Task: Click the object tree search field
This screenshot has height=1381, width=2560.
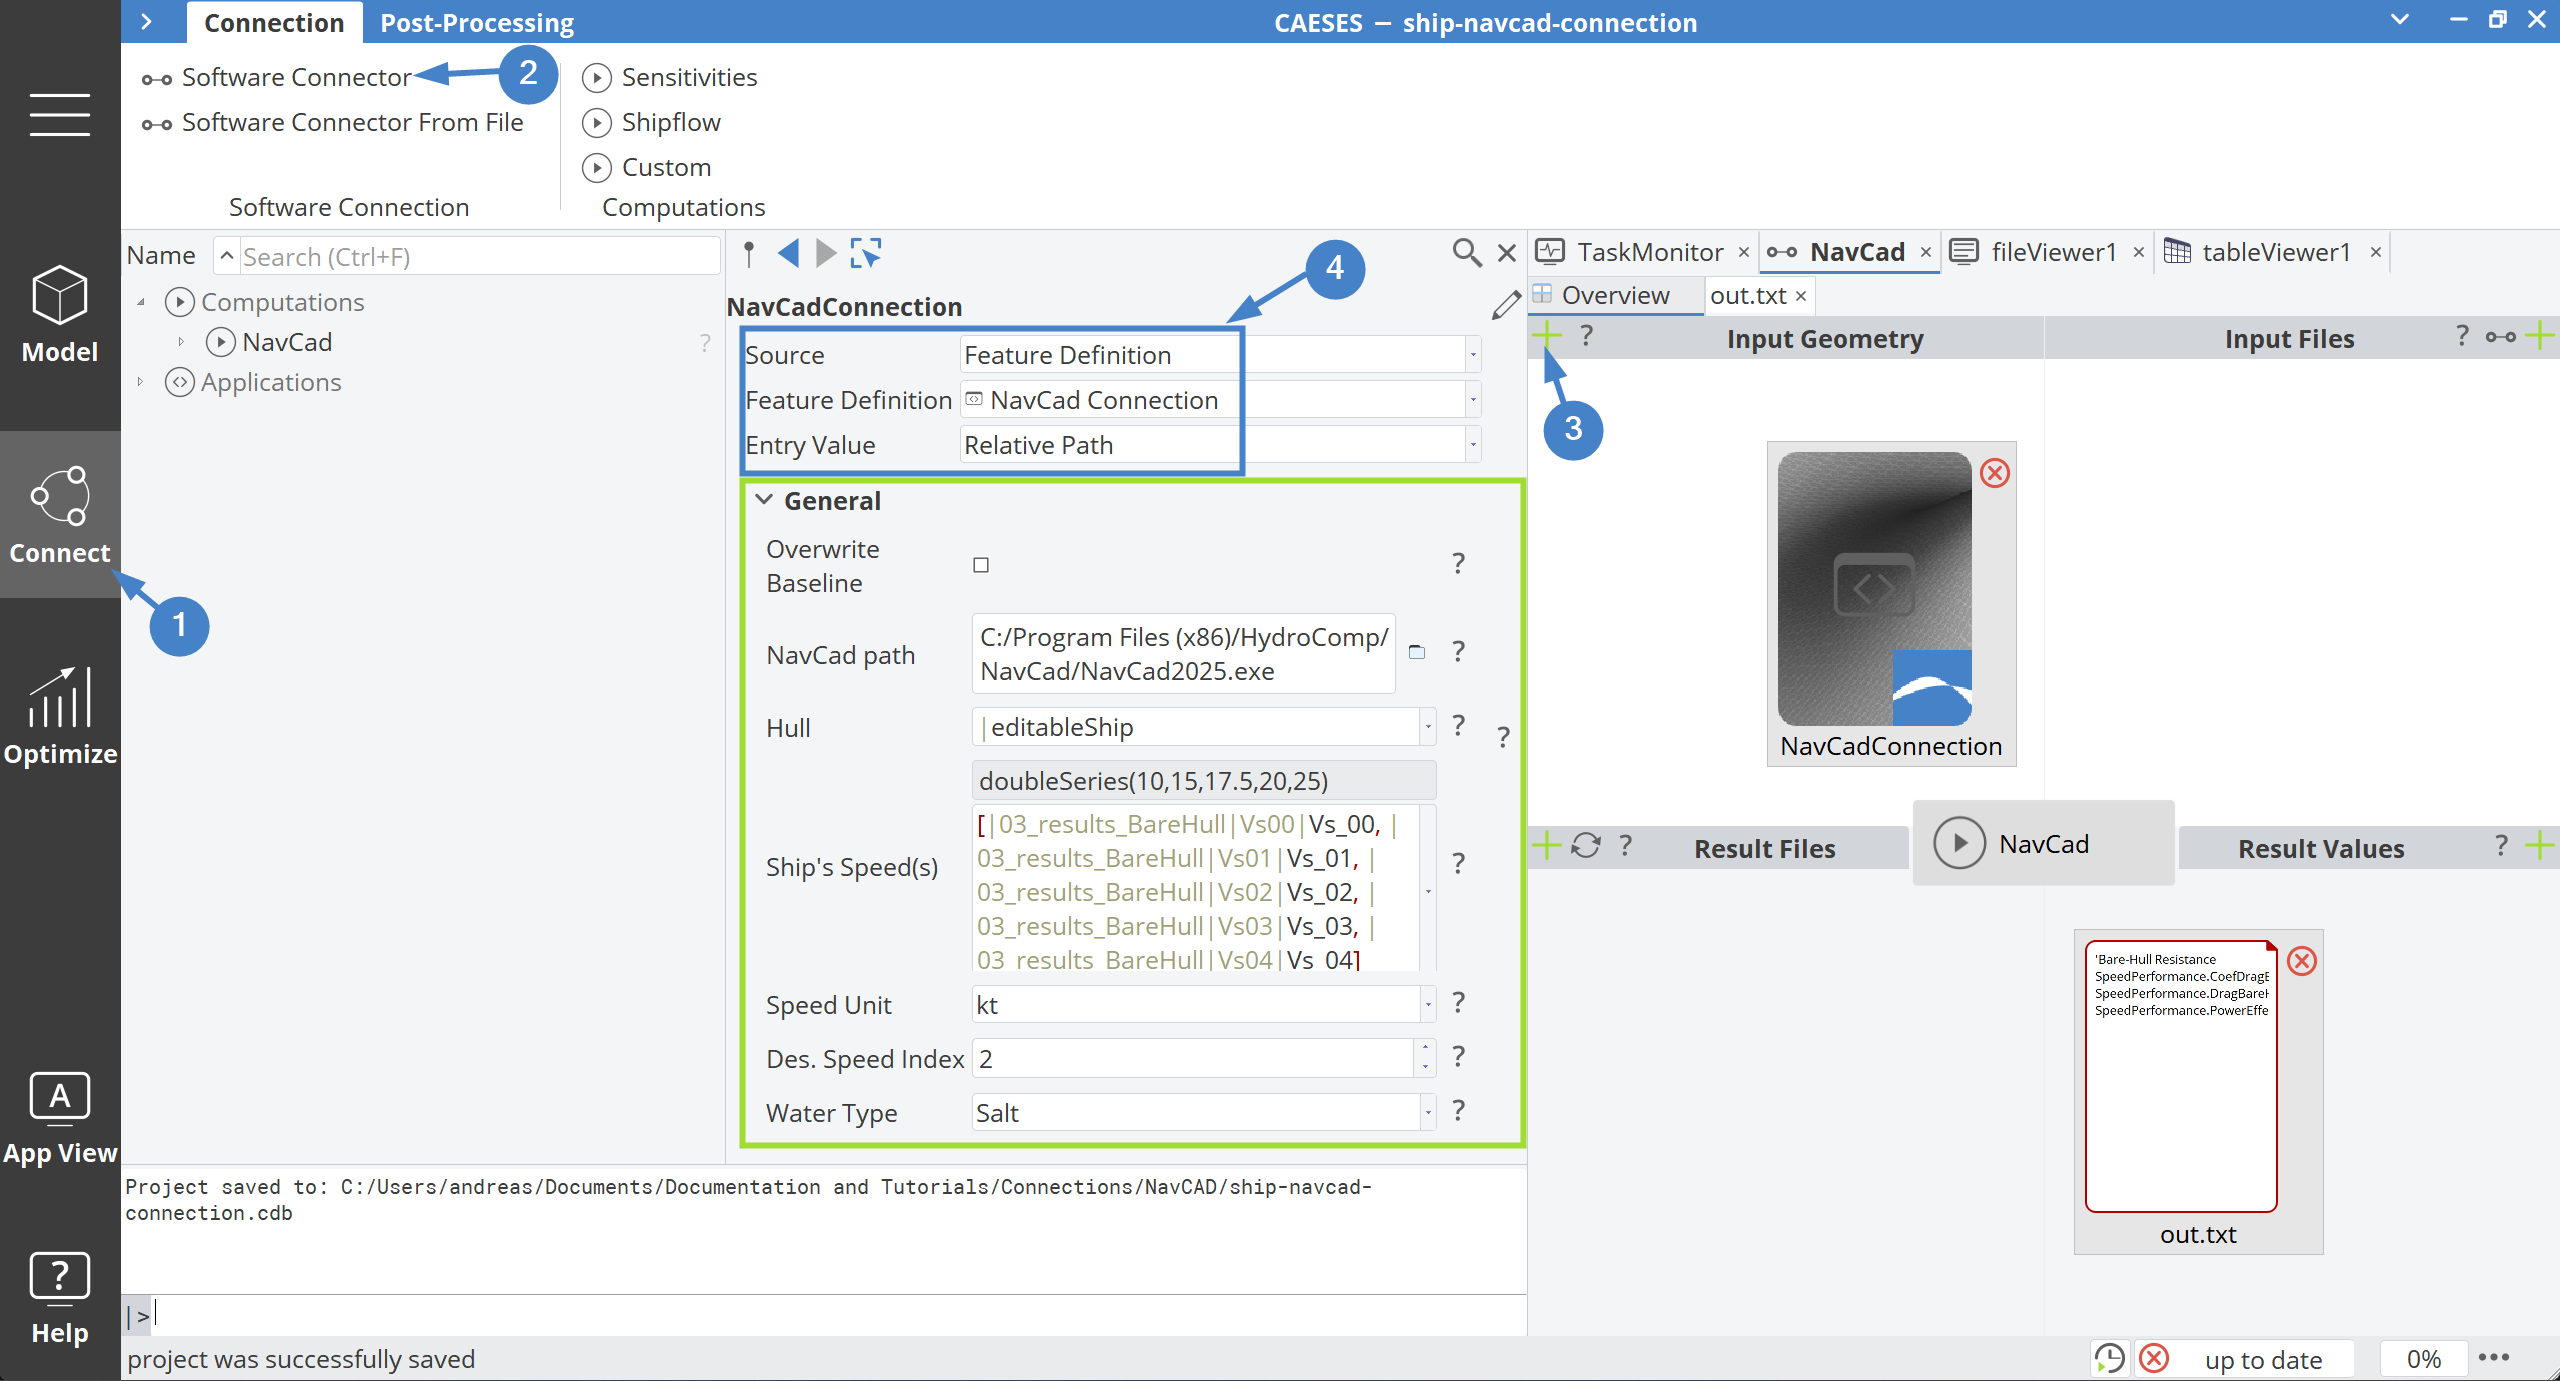Action: [x=478, y=256]
